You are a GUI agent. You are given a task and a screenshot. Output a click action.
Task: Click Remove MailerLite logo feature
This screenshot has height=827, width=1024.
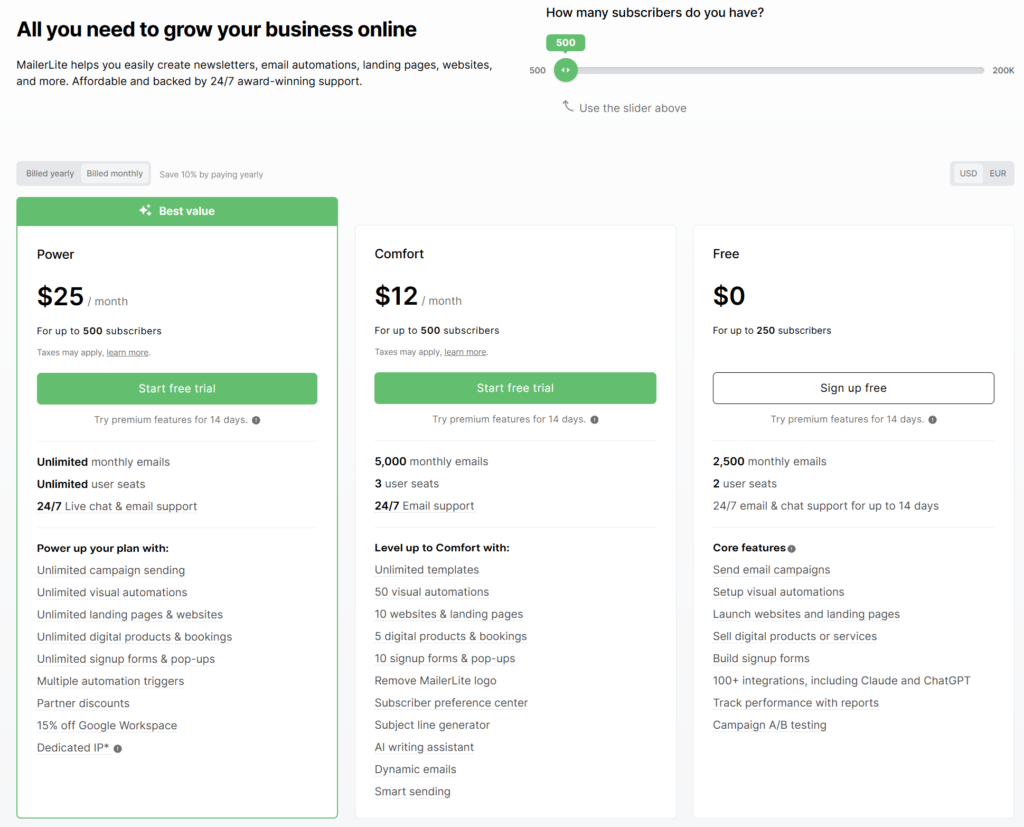point(436,681)
